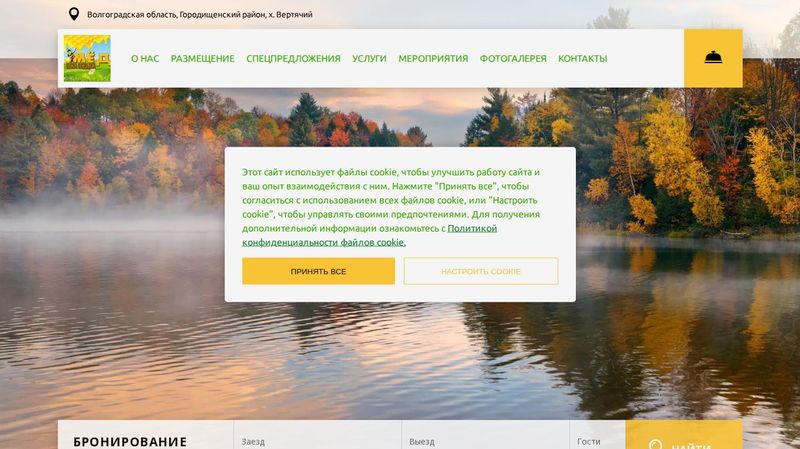Click the honey bee site logo
Viewport: 800px width, 449px height.
click(87, 58)
